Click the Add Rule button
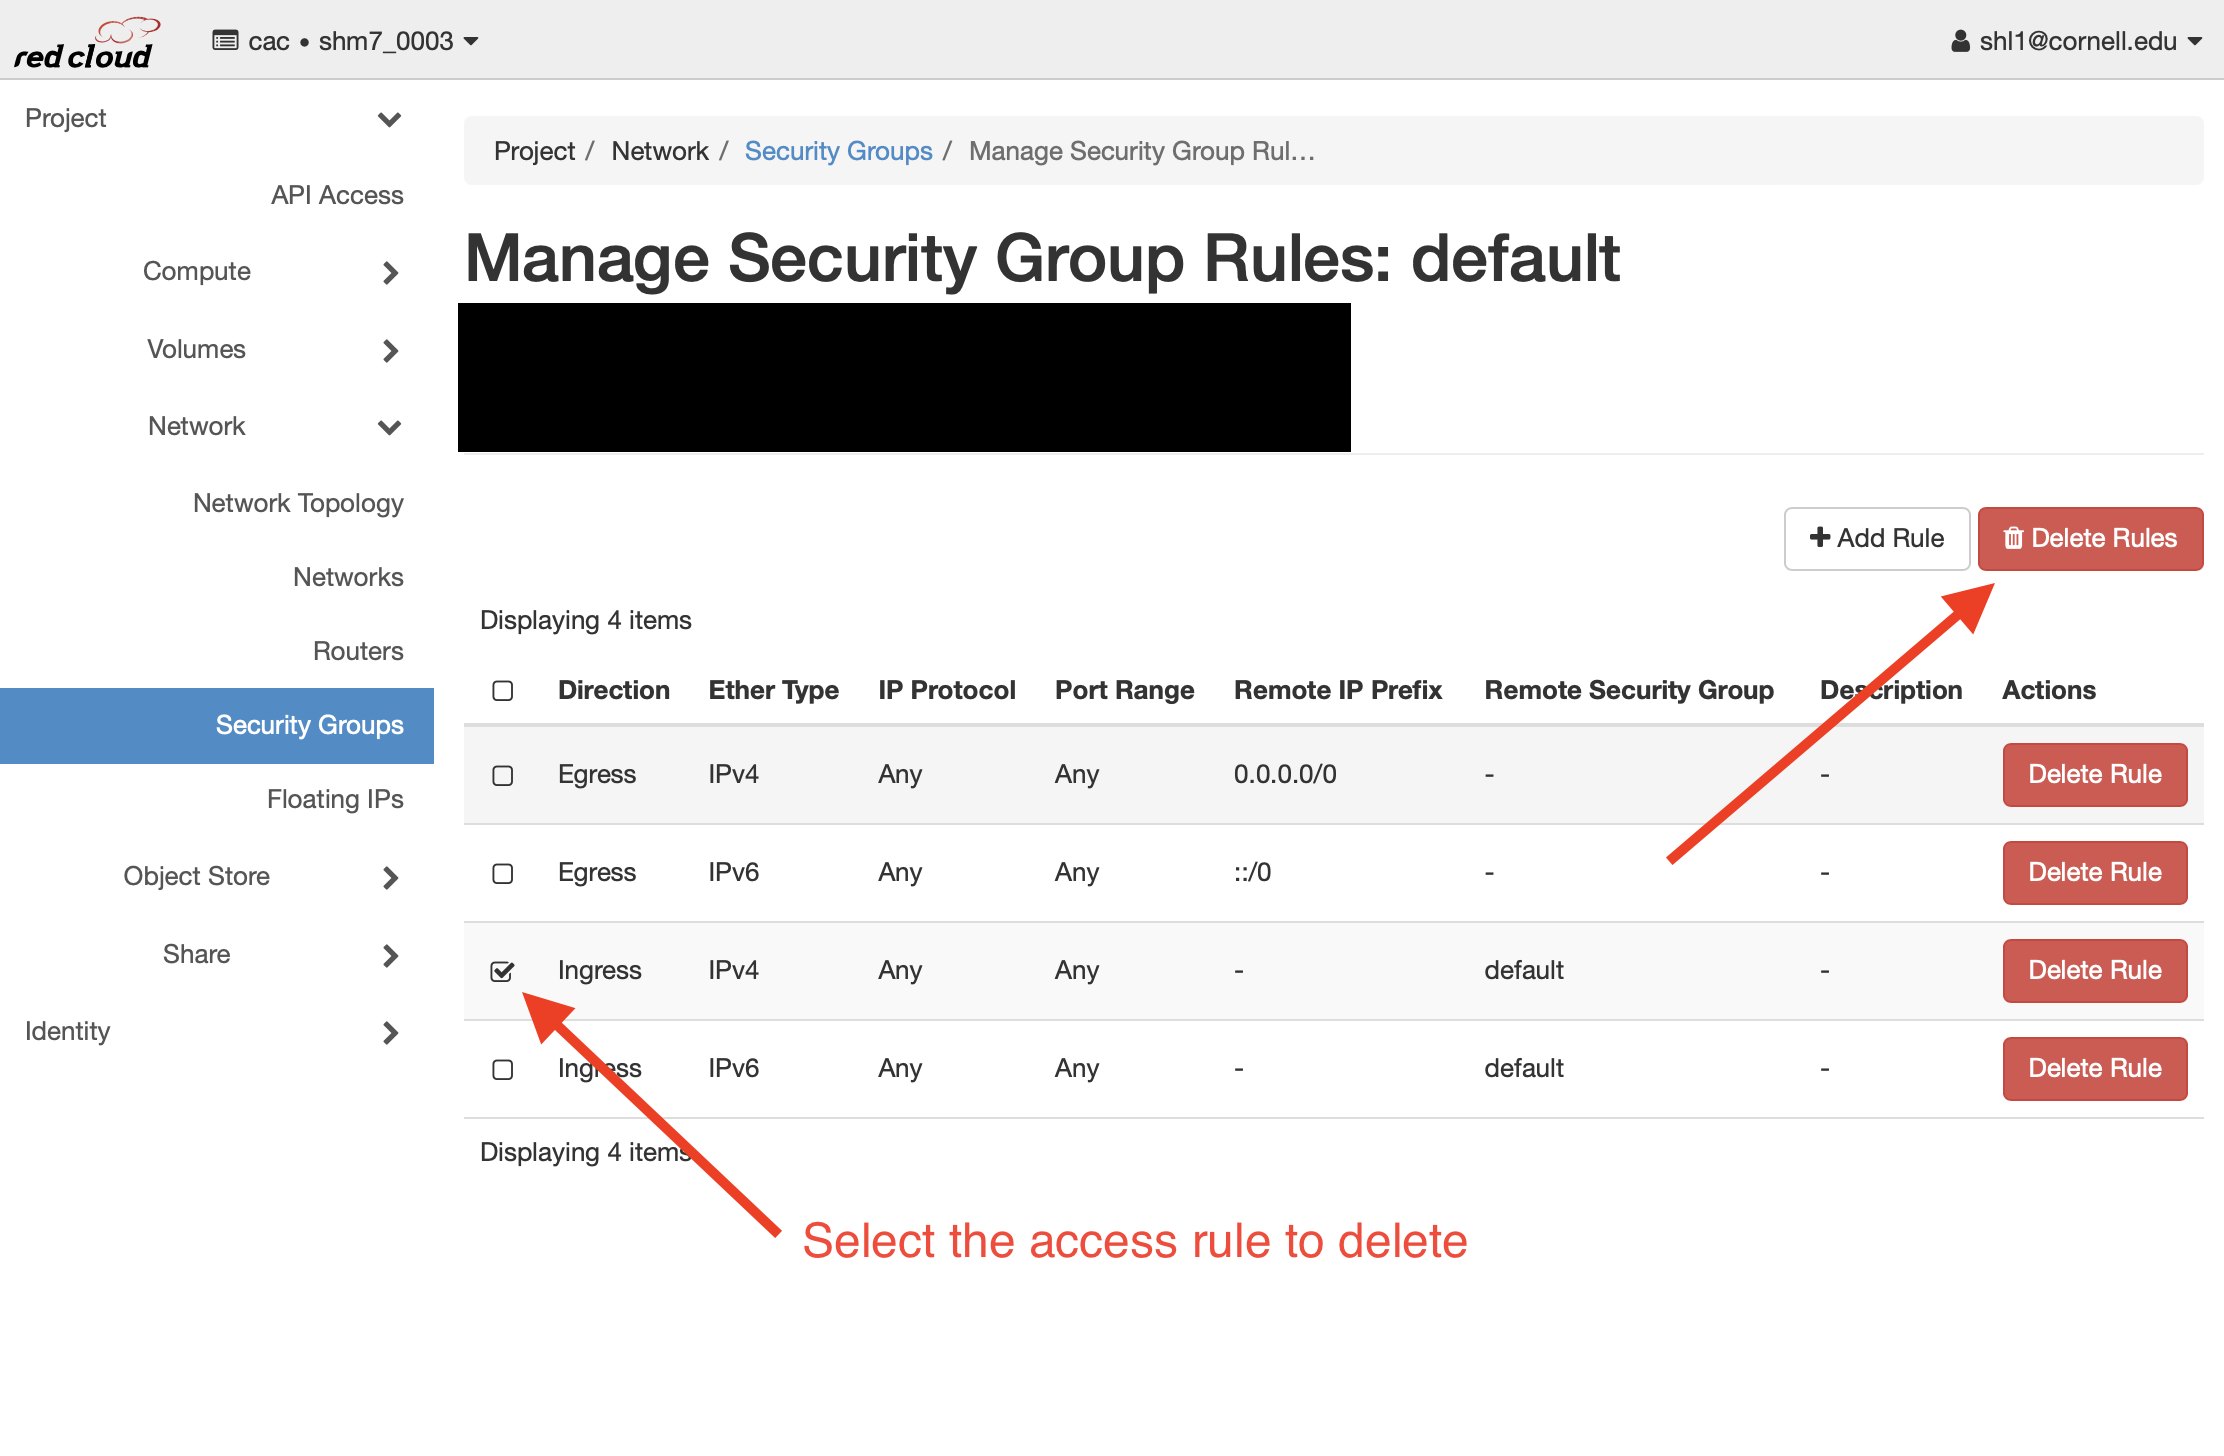This screenshot has width=2224, height=1456. (x=1877, y=538)
